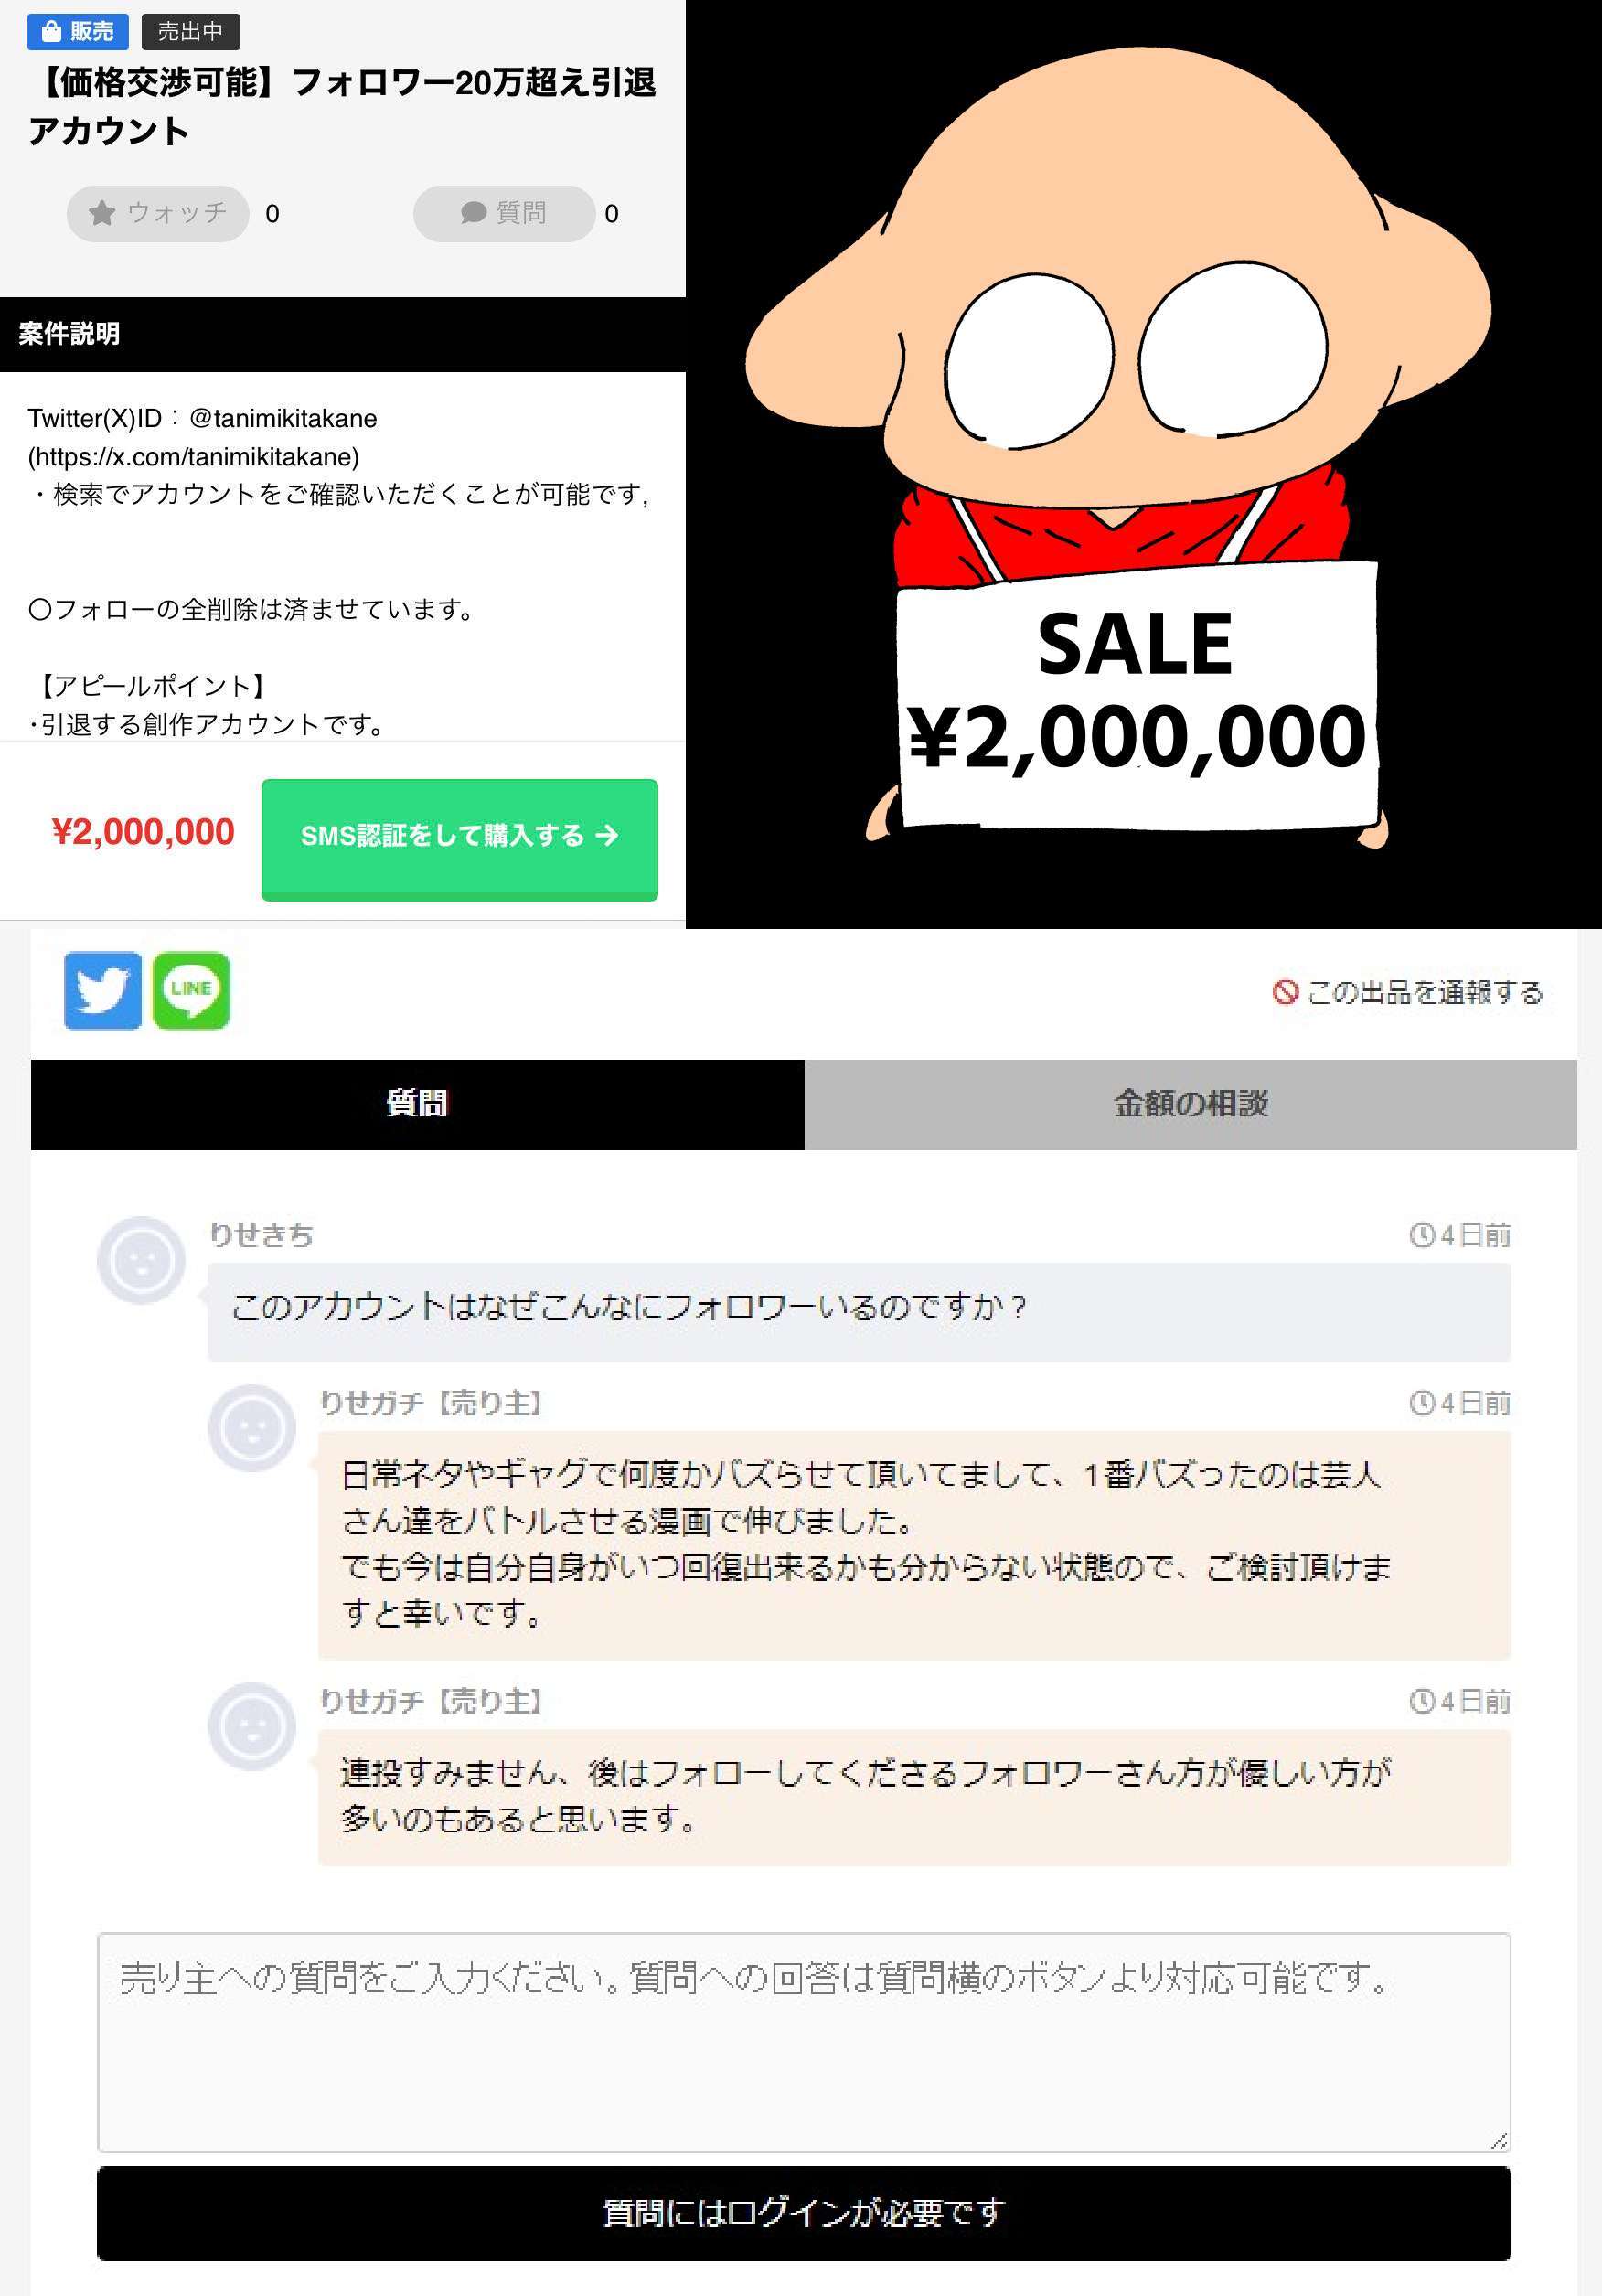Open the 金額の相談 tab
1602x2296 pixels.
[x=1190, y=1104]
